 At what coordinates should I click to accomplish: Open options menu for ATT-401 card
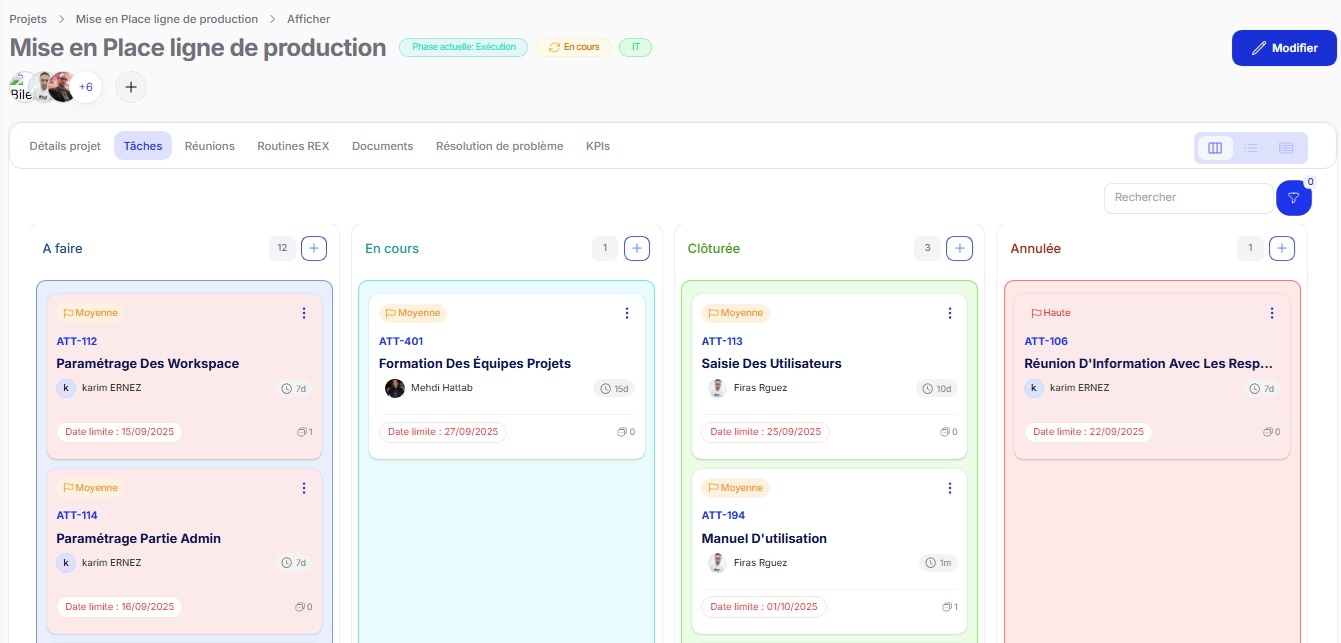[627, 313]
